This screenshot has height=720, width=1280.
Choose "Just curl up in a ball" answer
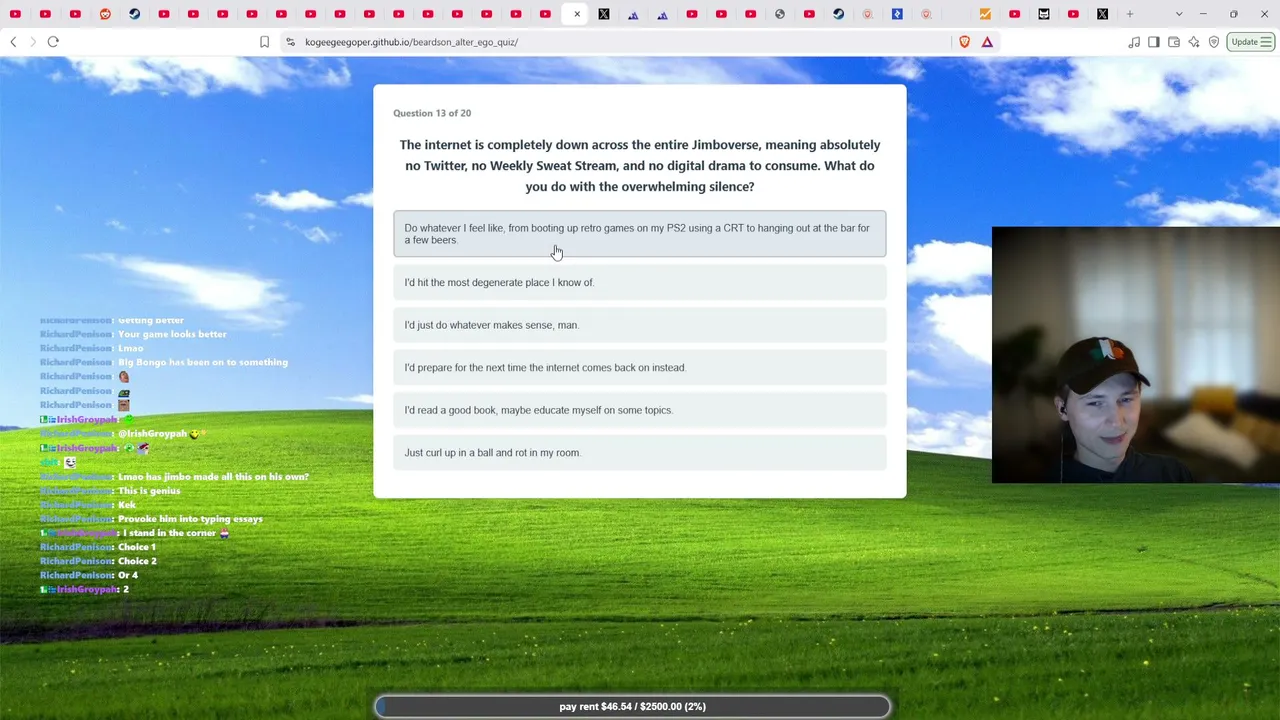(x=640, y=453)
